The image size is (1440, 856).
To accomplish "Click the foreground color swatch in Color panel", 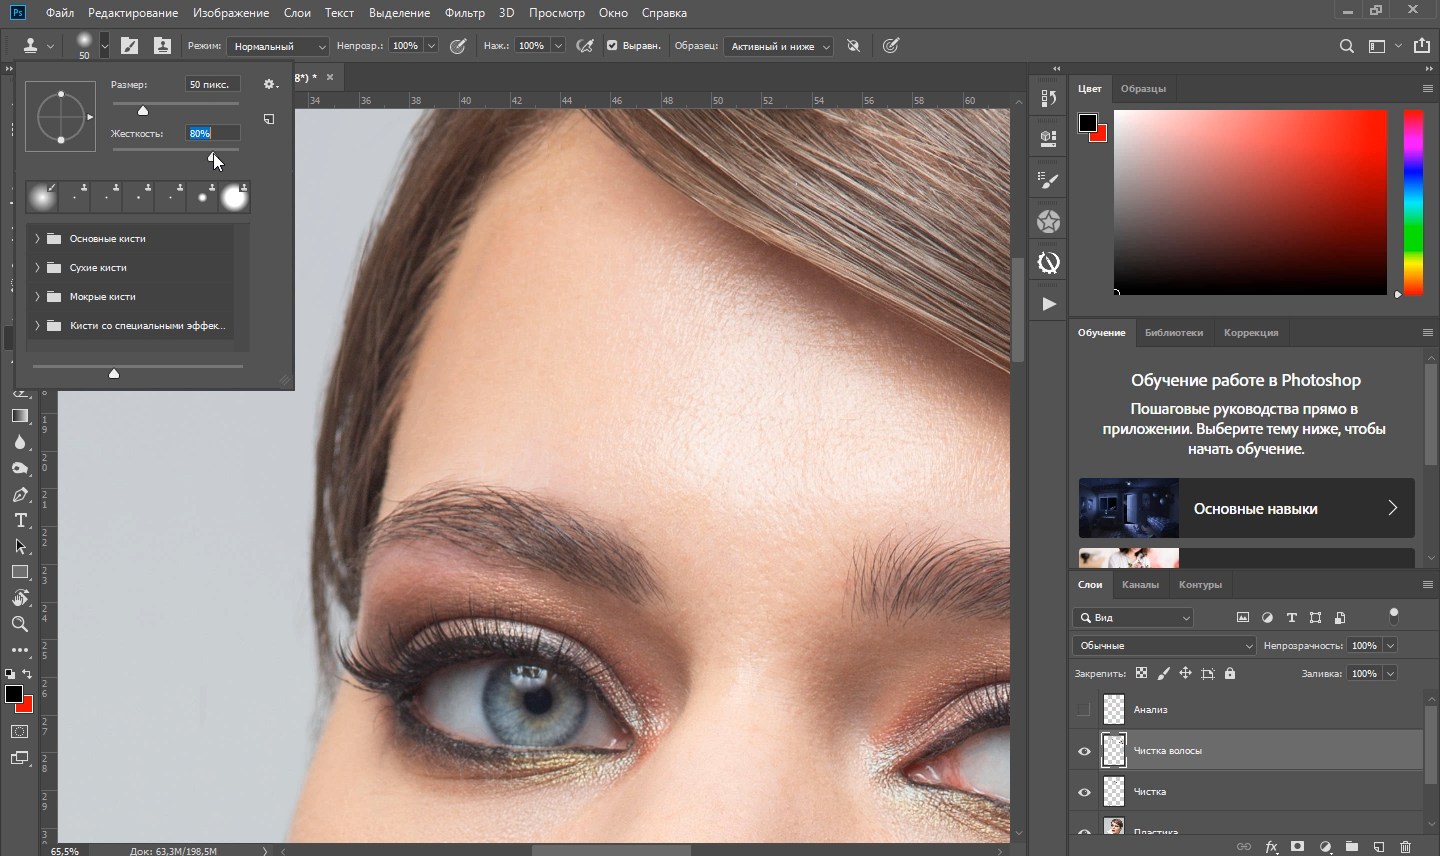I will pyautogui.click(x=1088, y=123).
